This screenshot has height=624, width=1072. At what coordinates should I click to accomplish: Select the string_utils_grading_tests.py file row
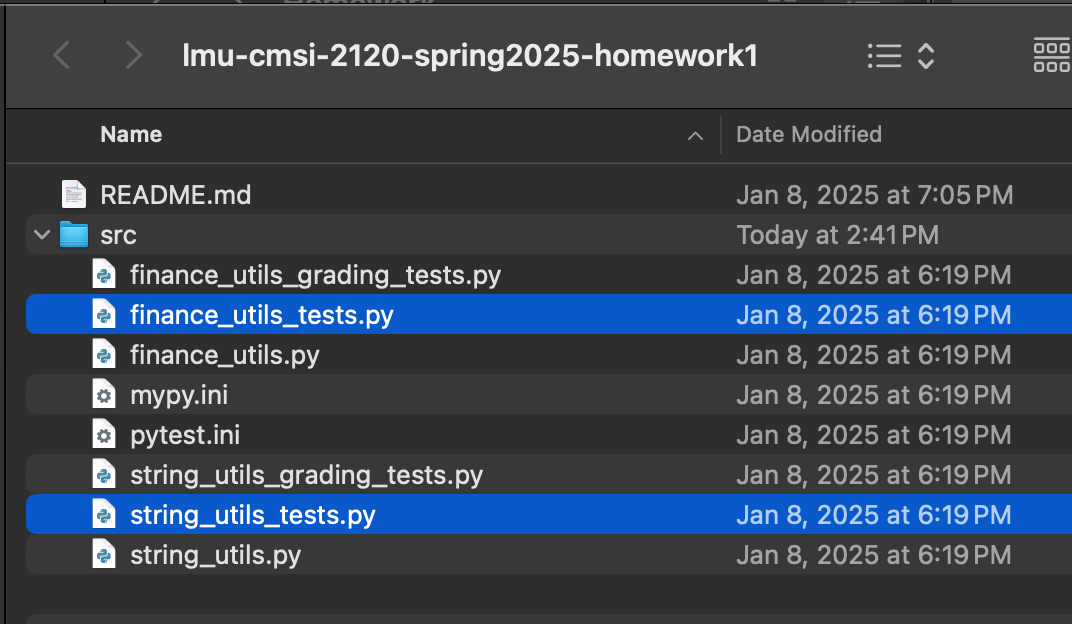tap(549, 475)
